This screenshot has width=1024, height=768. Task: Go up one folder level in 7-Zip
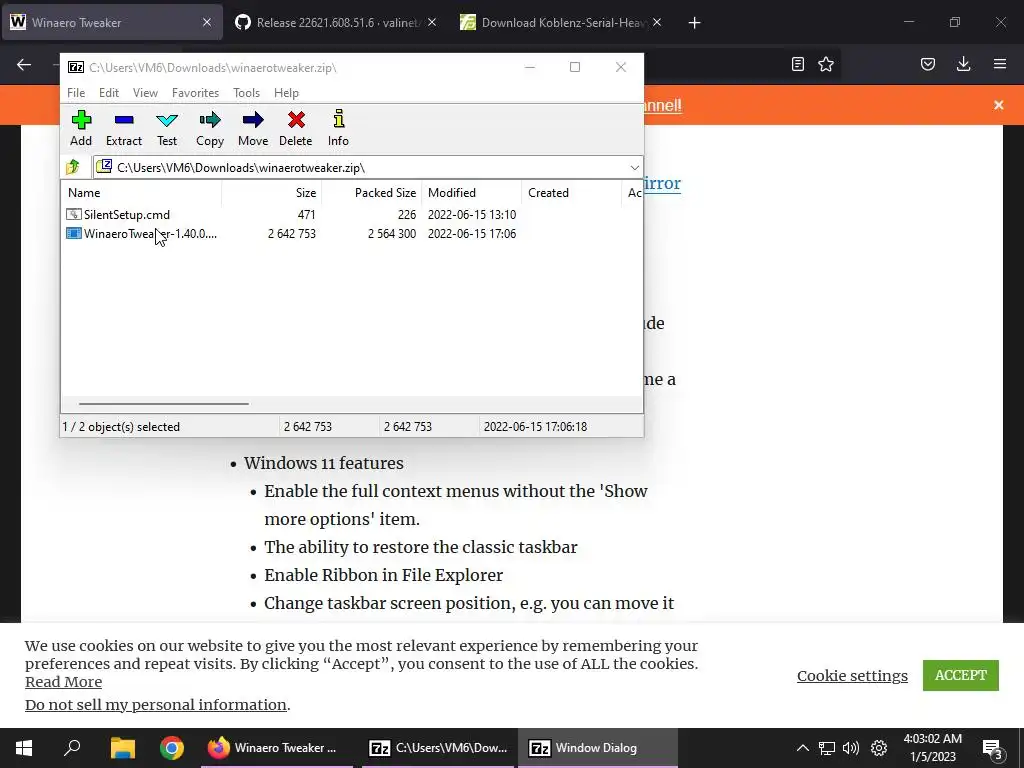72,167
